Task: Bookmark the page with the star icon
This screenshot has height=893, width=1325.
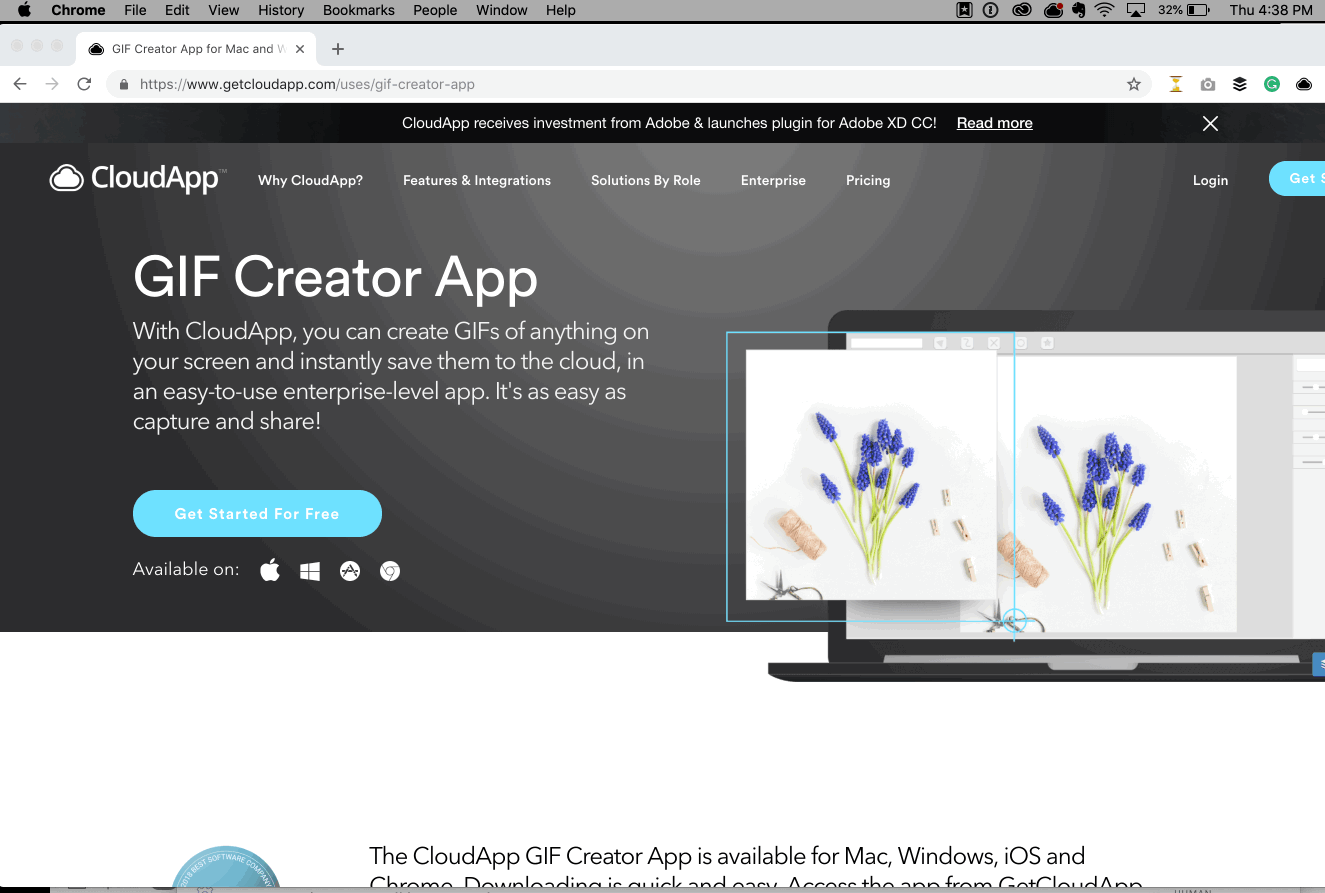Action: 1134,84
